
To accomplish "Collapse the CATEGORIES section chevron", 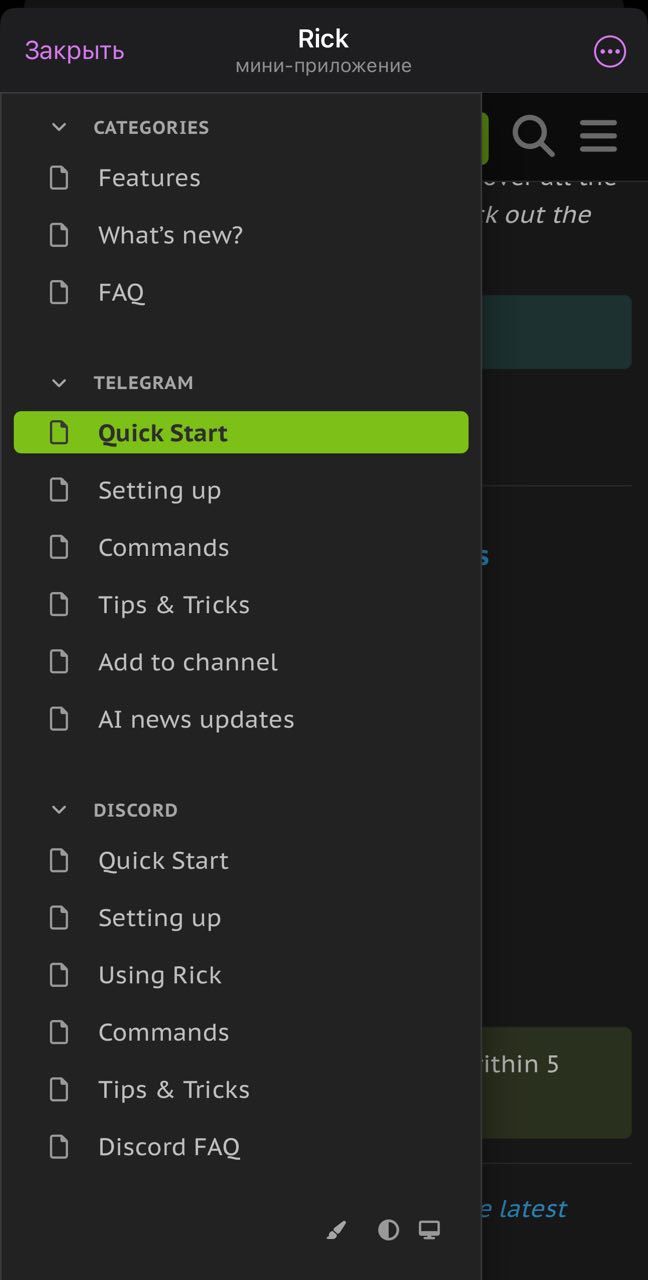I will tap(58, 127).
